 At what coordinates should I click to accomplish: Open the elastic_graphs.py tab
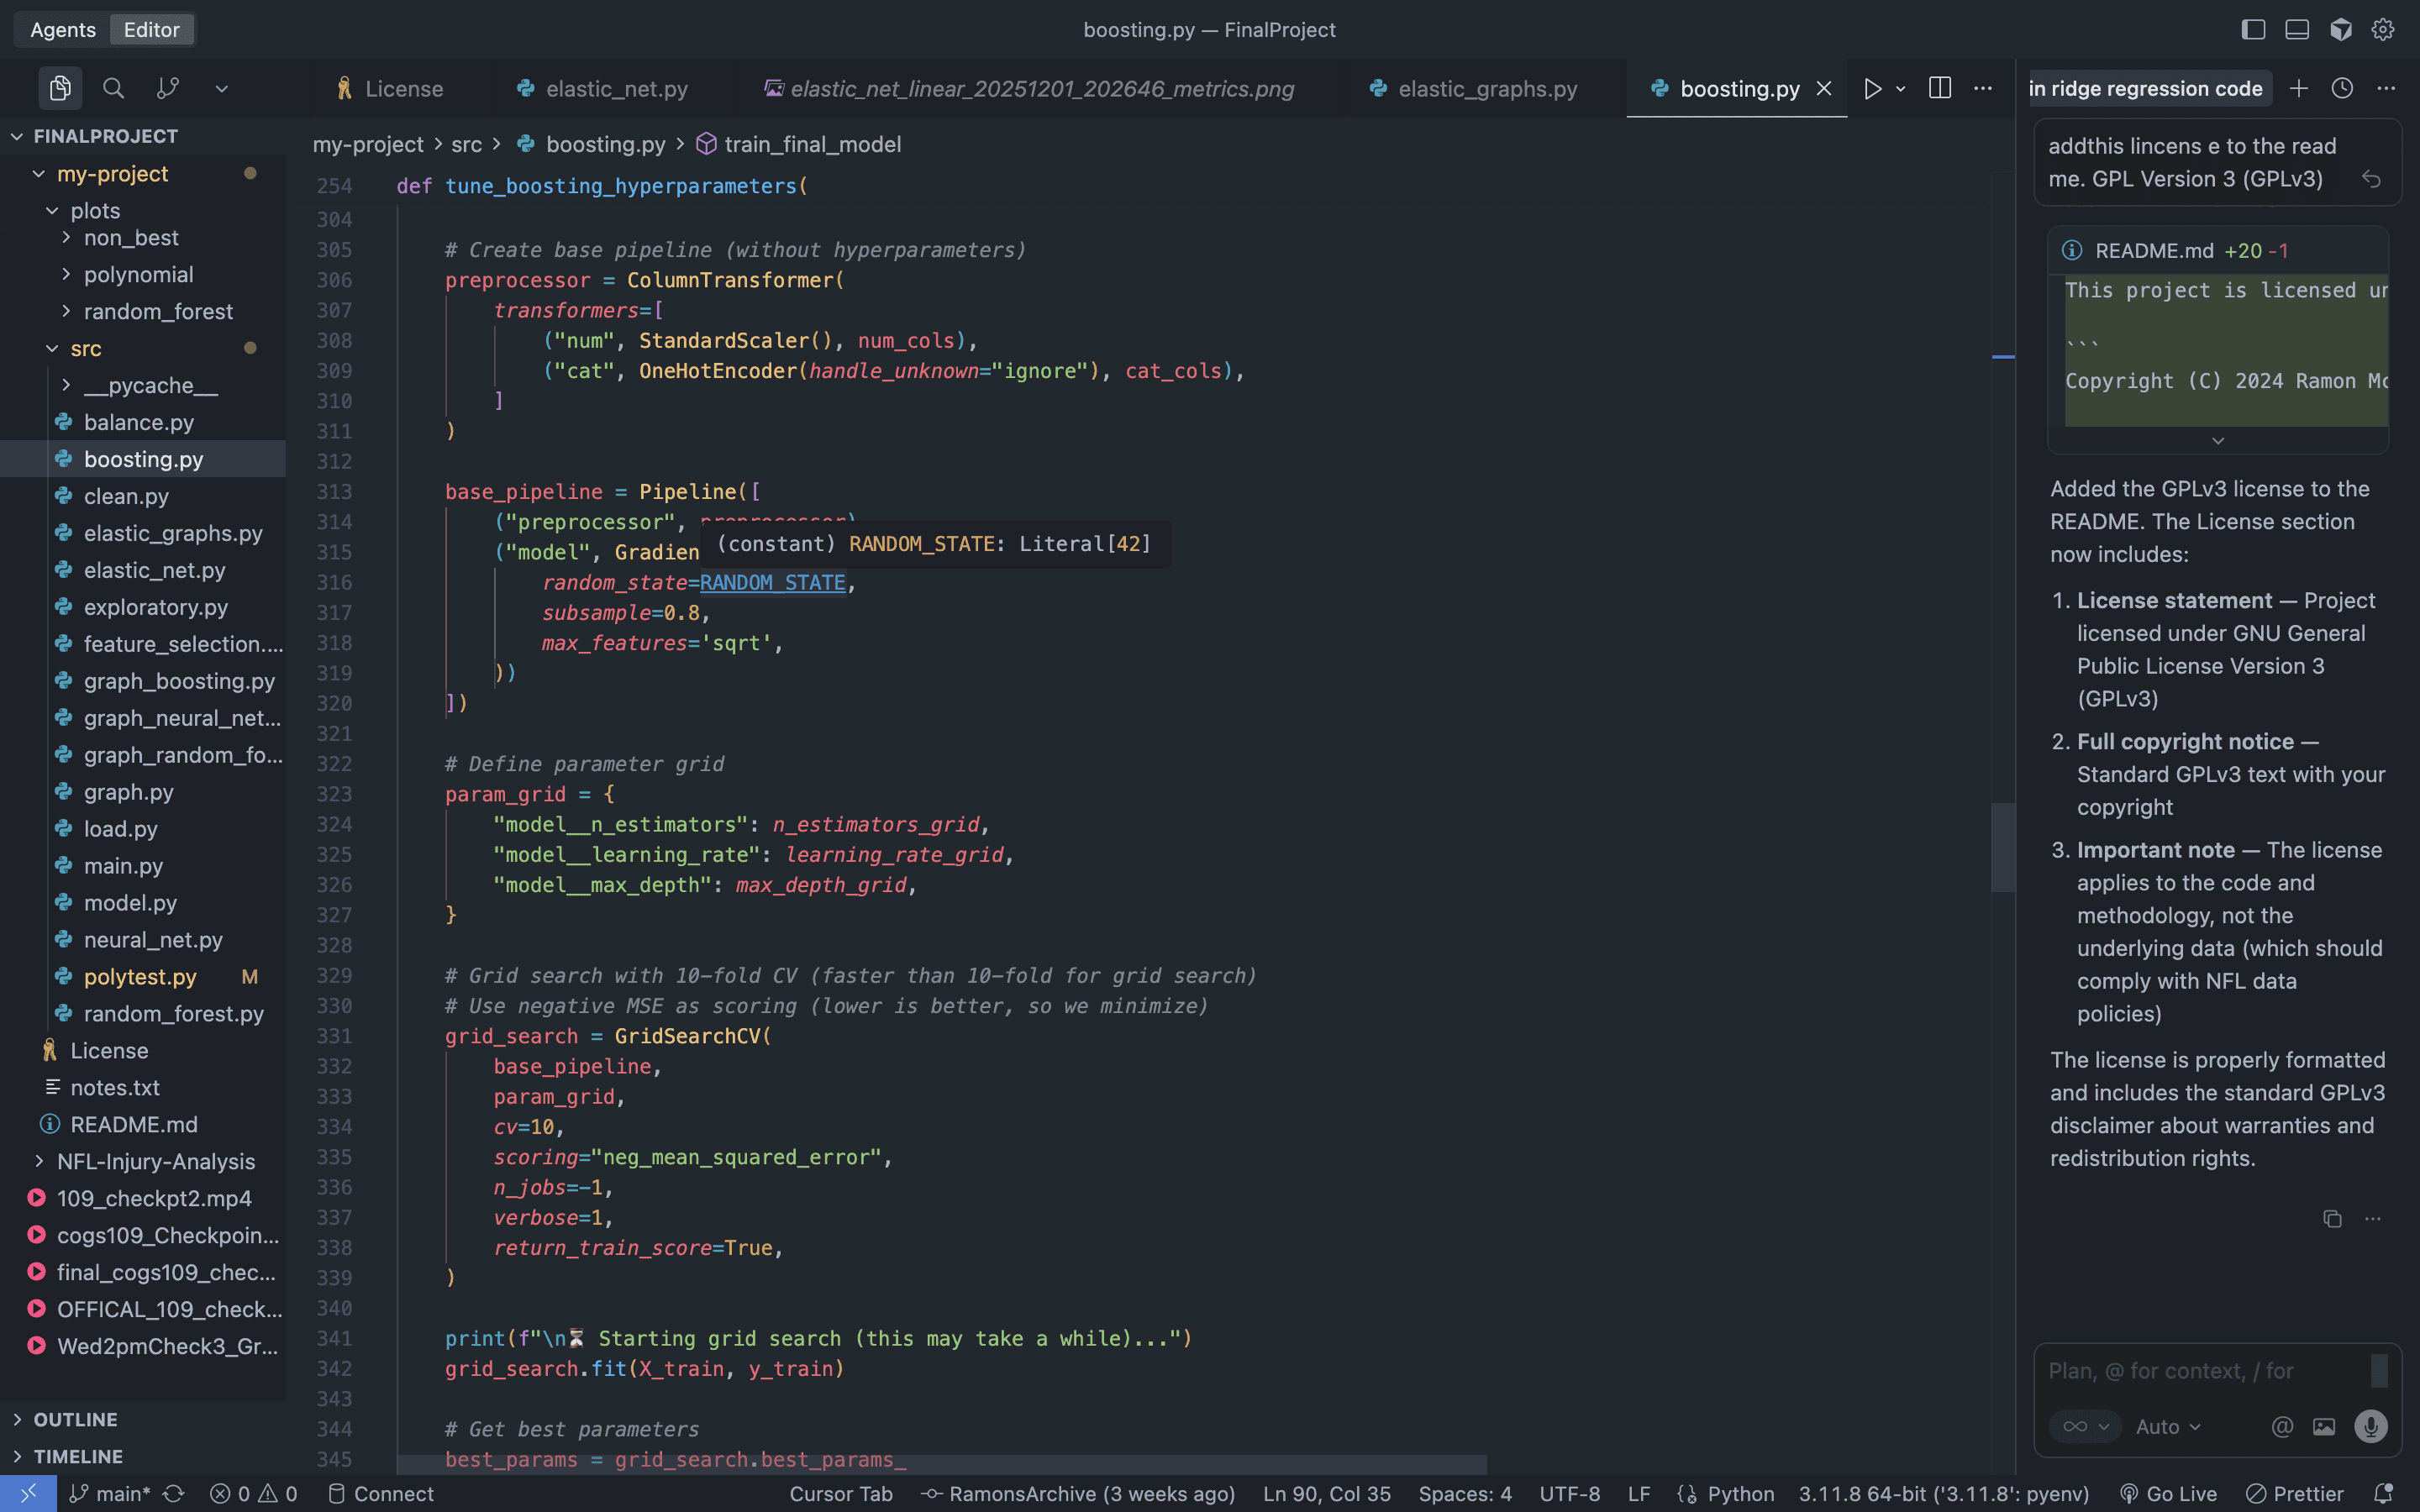[1487, 88]
